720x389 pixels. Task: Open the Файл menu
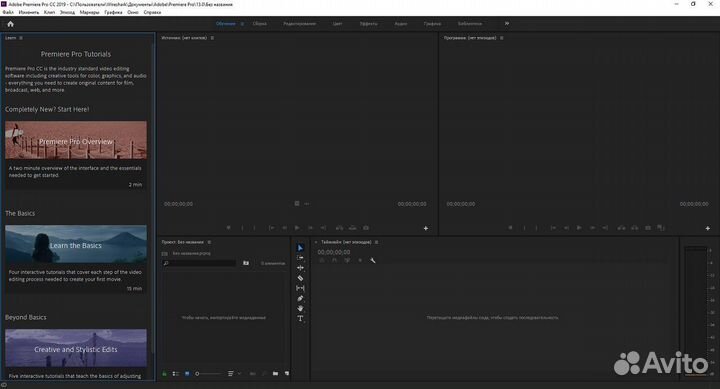(x=8, y=12)
